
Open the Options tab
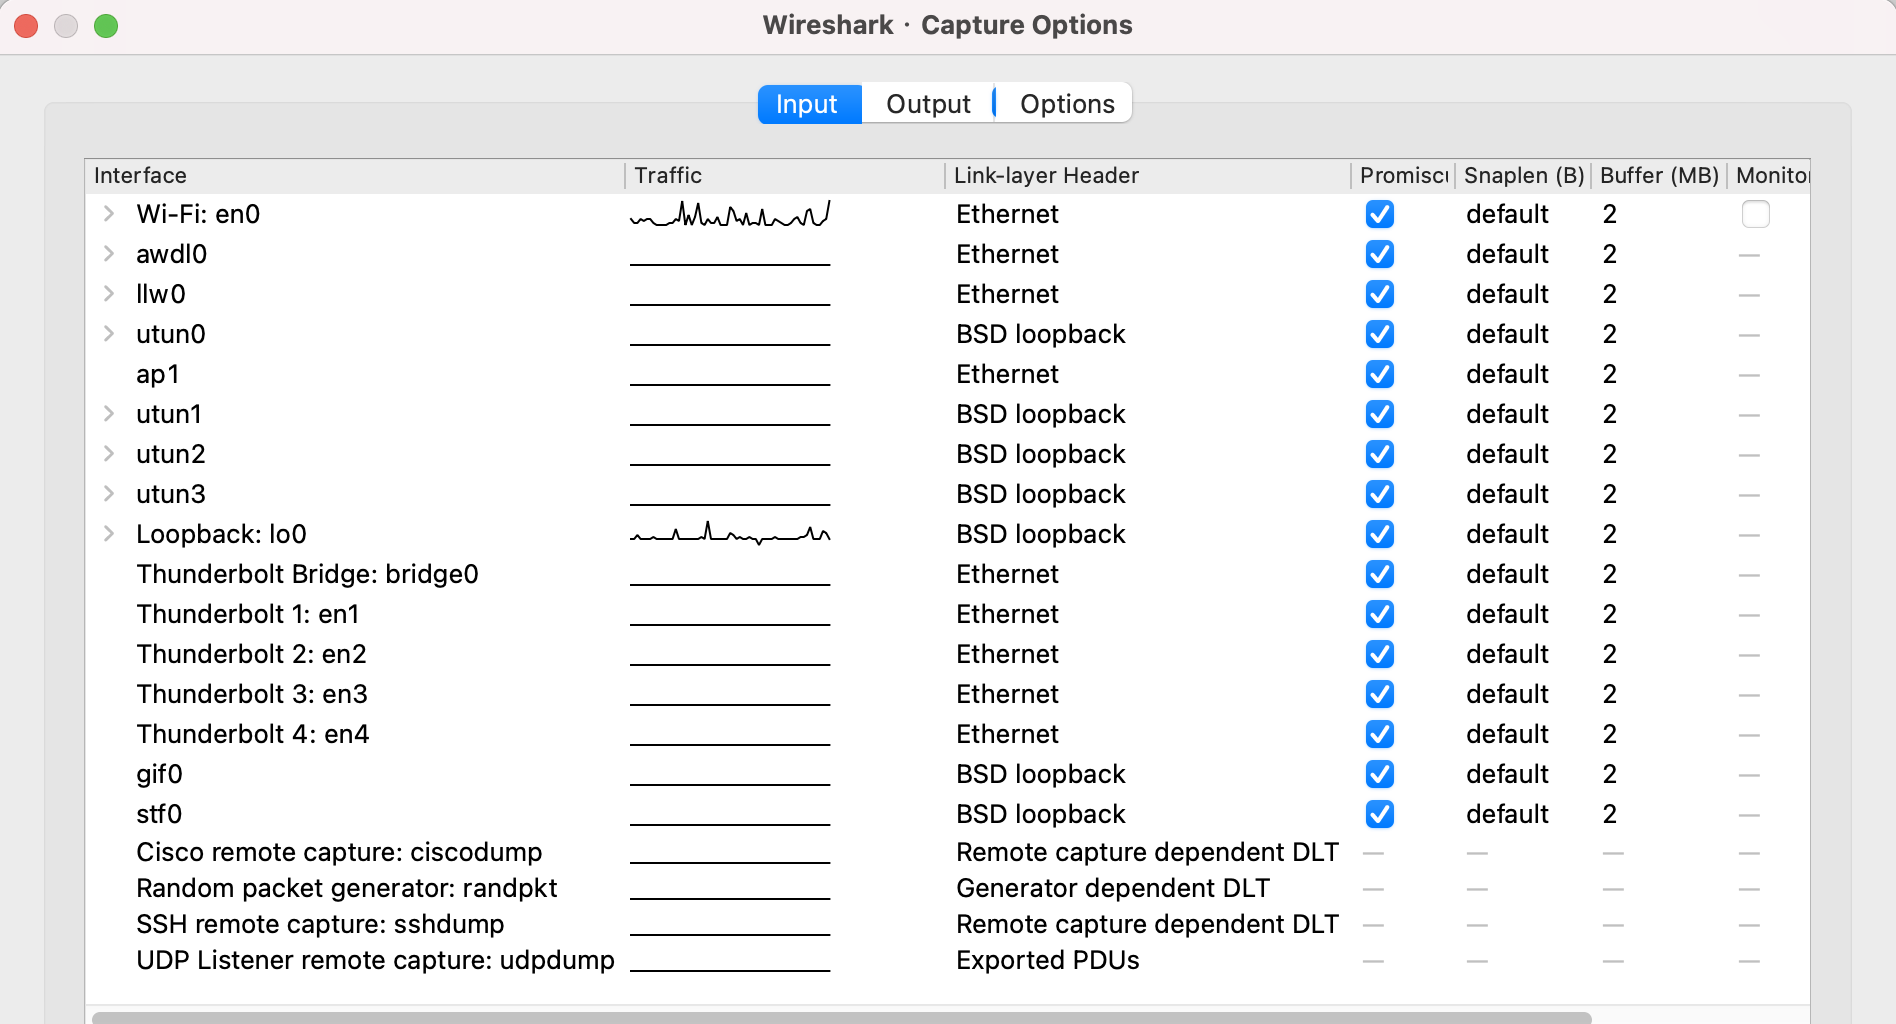[x=1067, y=104]
